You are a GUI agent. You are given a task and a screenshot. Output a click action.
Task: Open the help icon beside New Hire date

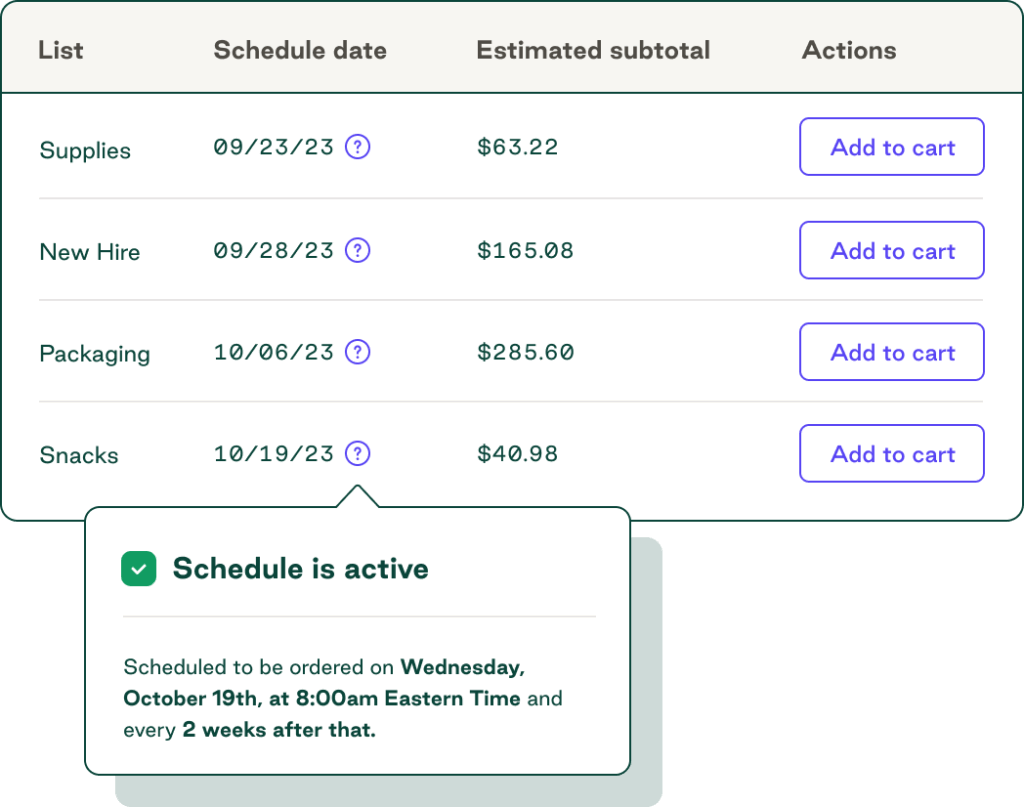[x=357, y=250]
